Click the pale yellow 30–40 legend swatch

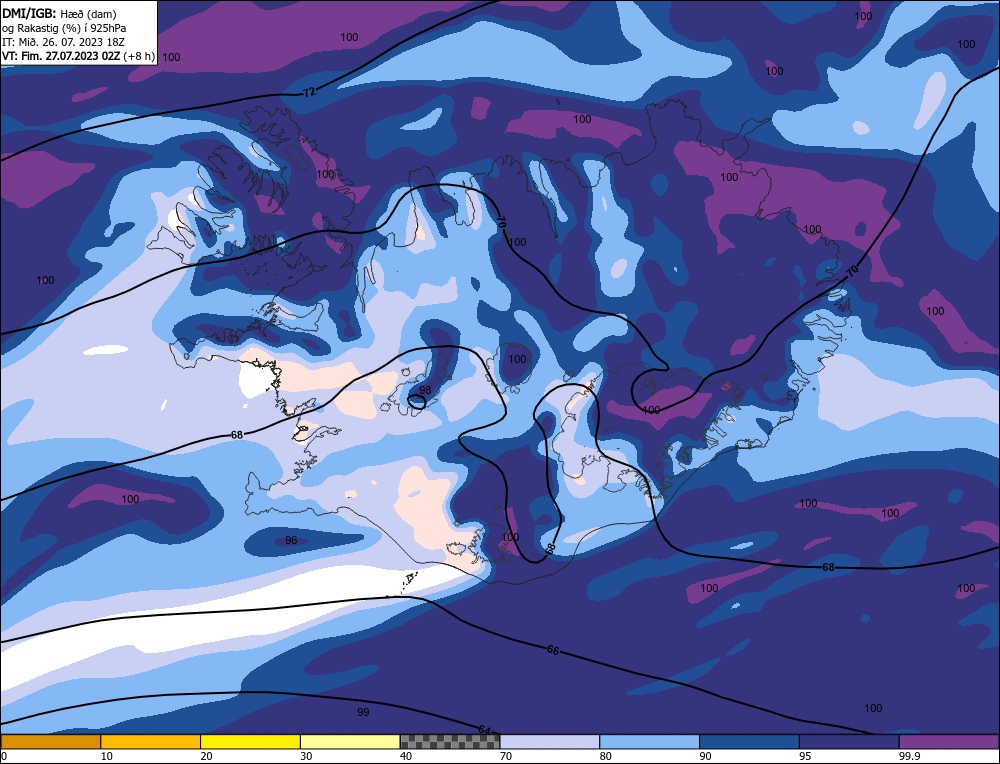coord(350,741)
